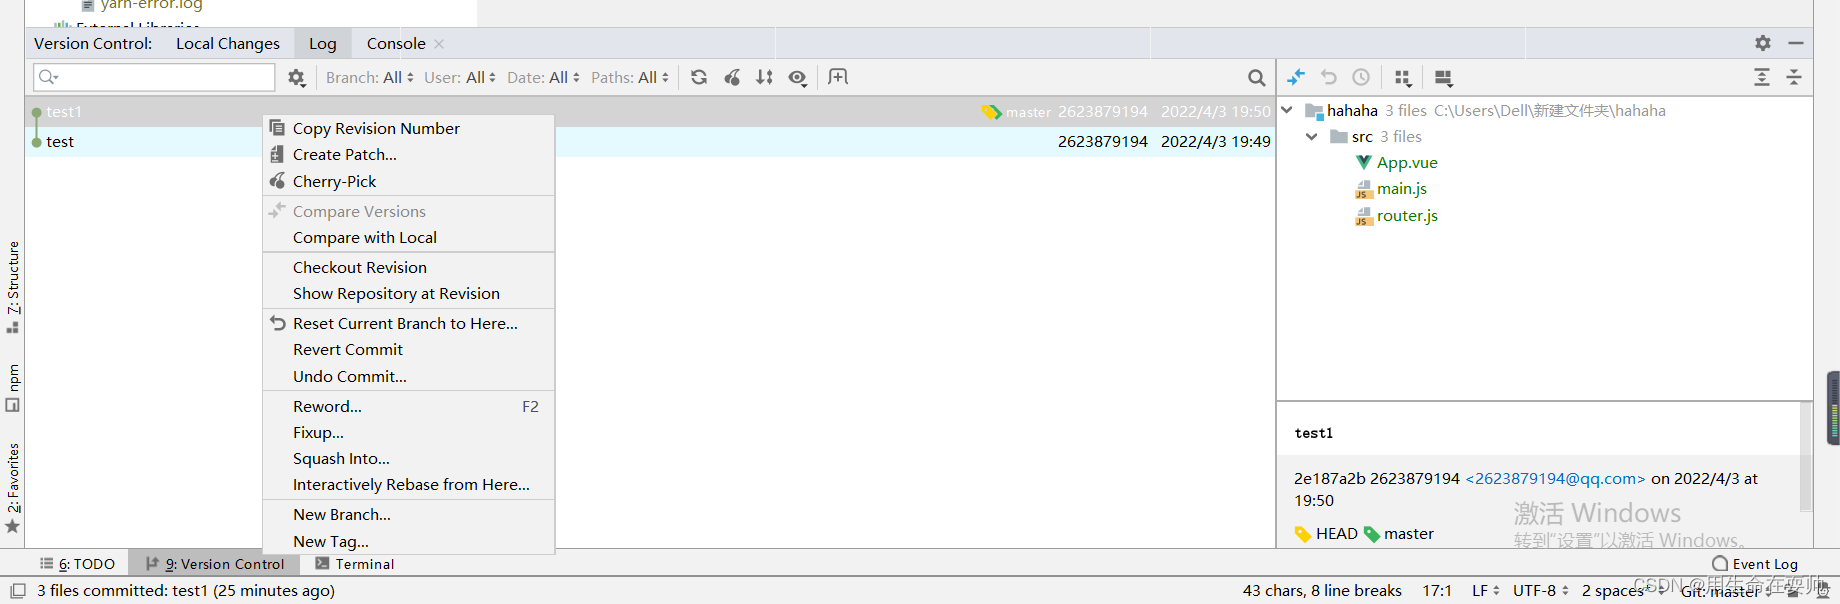Click Revert Selected Changes icon

pyautogui.click(x=1328, y=77)
